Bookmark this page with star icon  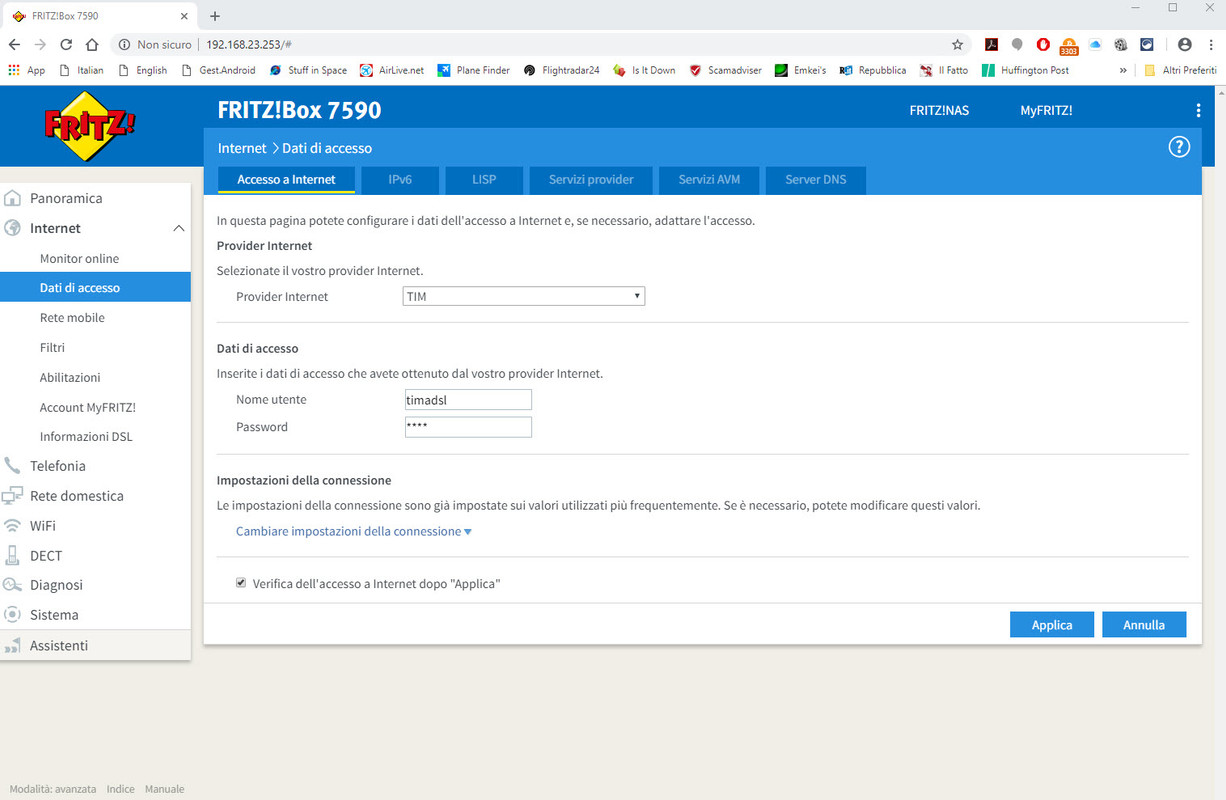click(x=957, y=44)
